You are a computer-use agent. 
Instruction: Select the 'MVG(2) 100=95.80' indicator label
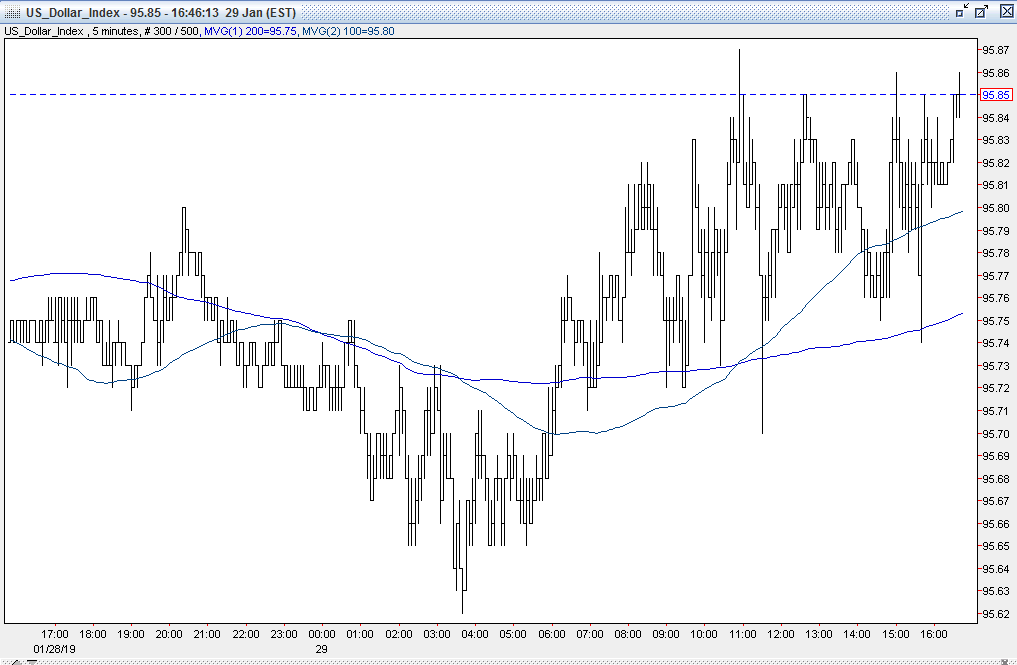pyautogui.click(x=348, y=31)
